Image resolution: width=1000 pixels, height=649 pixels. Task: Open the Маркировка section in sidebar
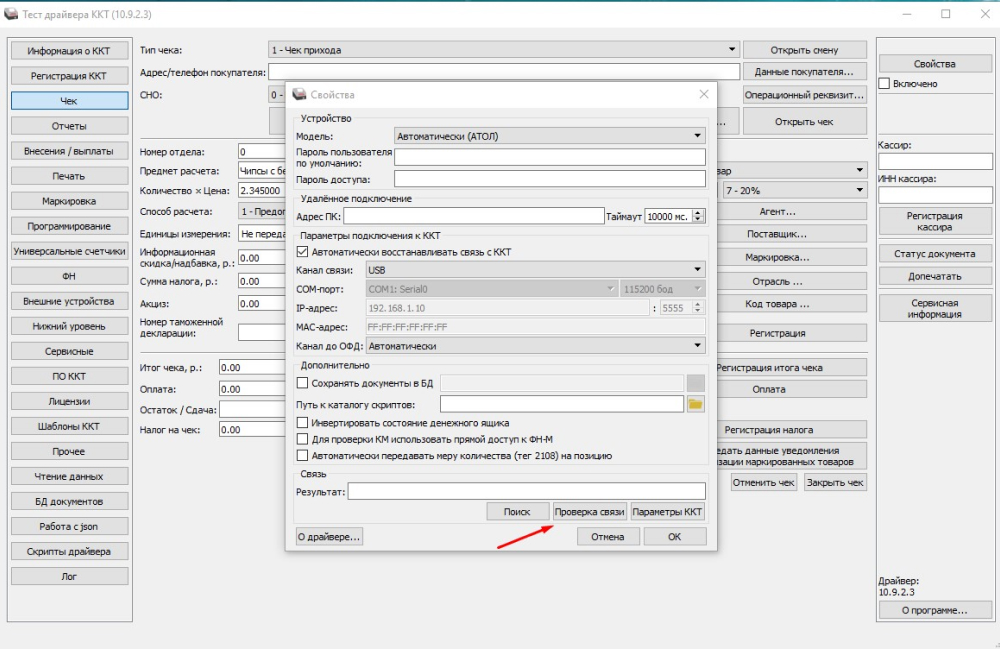[x=69, y=201]
